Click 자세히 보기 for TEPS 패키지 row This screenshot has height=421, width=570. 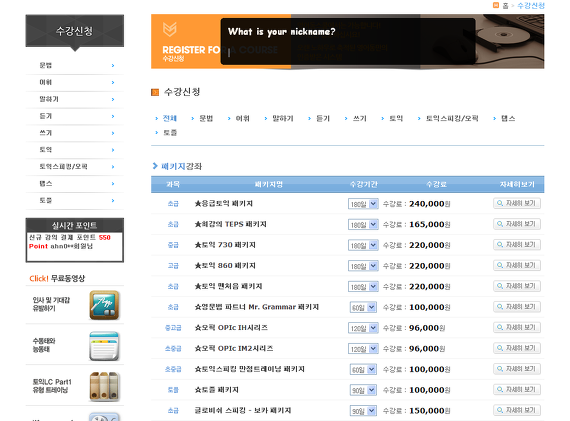(517, 224)
